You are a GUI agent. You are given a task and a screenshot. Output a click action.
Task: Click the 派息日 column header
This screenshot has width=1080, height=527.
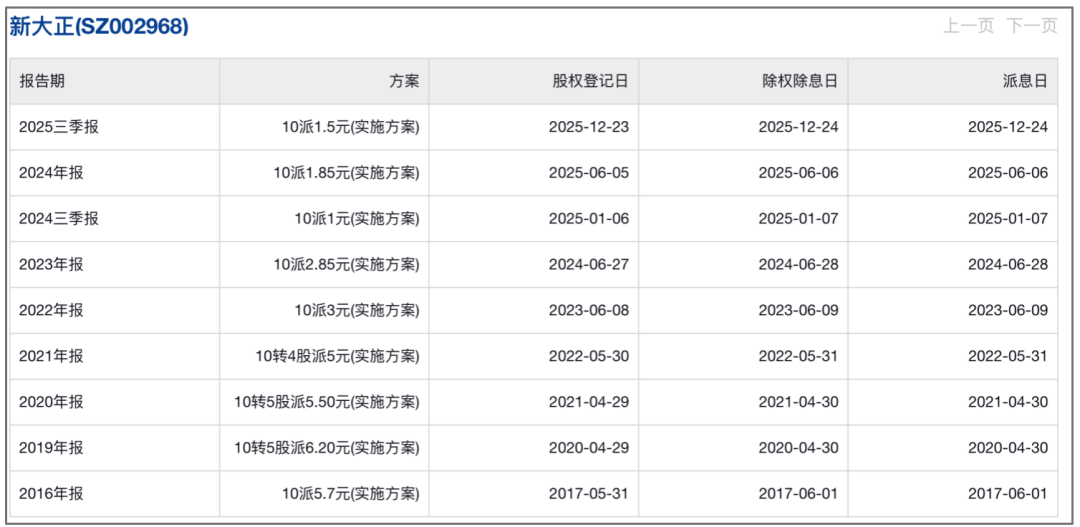tap(1025, 82)
